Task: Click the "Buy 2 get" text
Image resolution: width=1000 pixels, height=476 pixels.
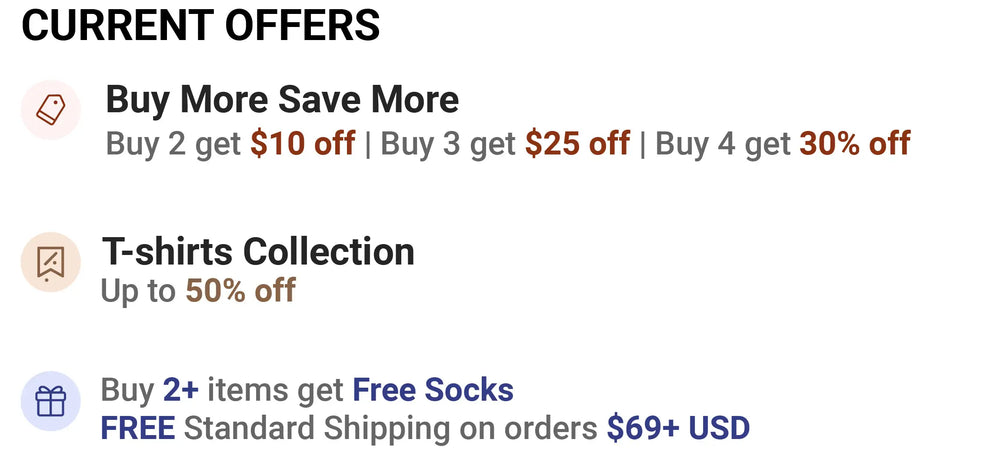Action: coord(174,144)
